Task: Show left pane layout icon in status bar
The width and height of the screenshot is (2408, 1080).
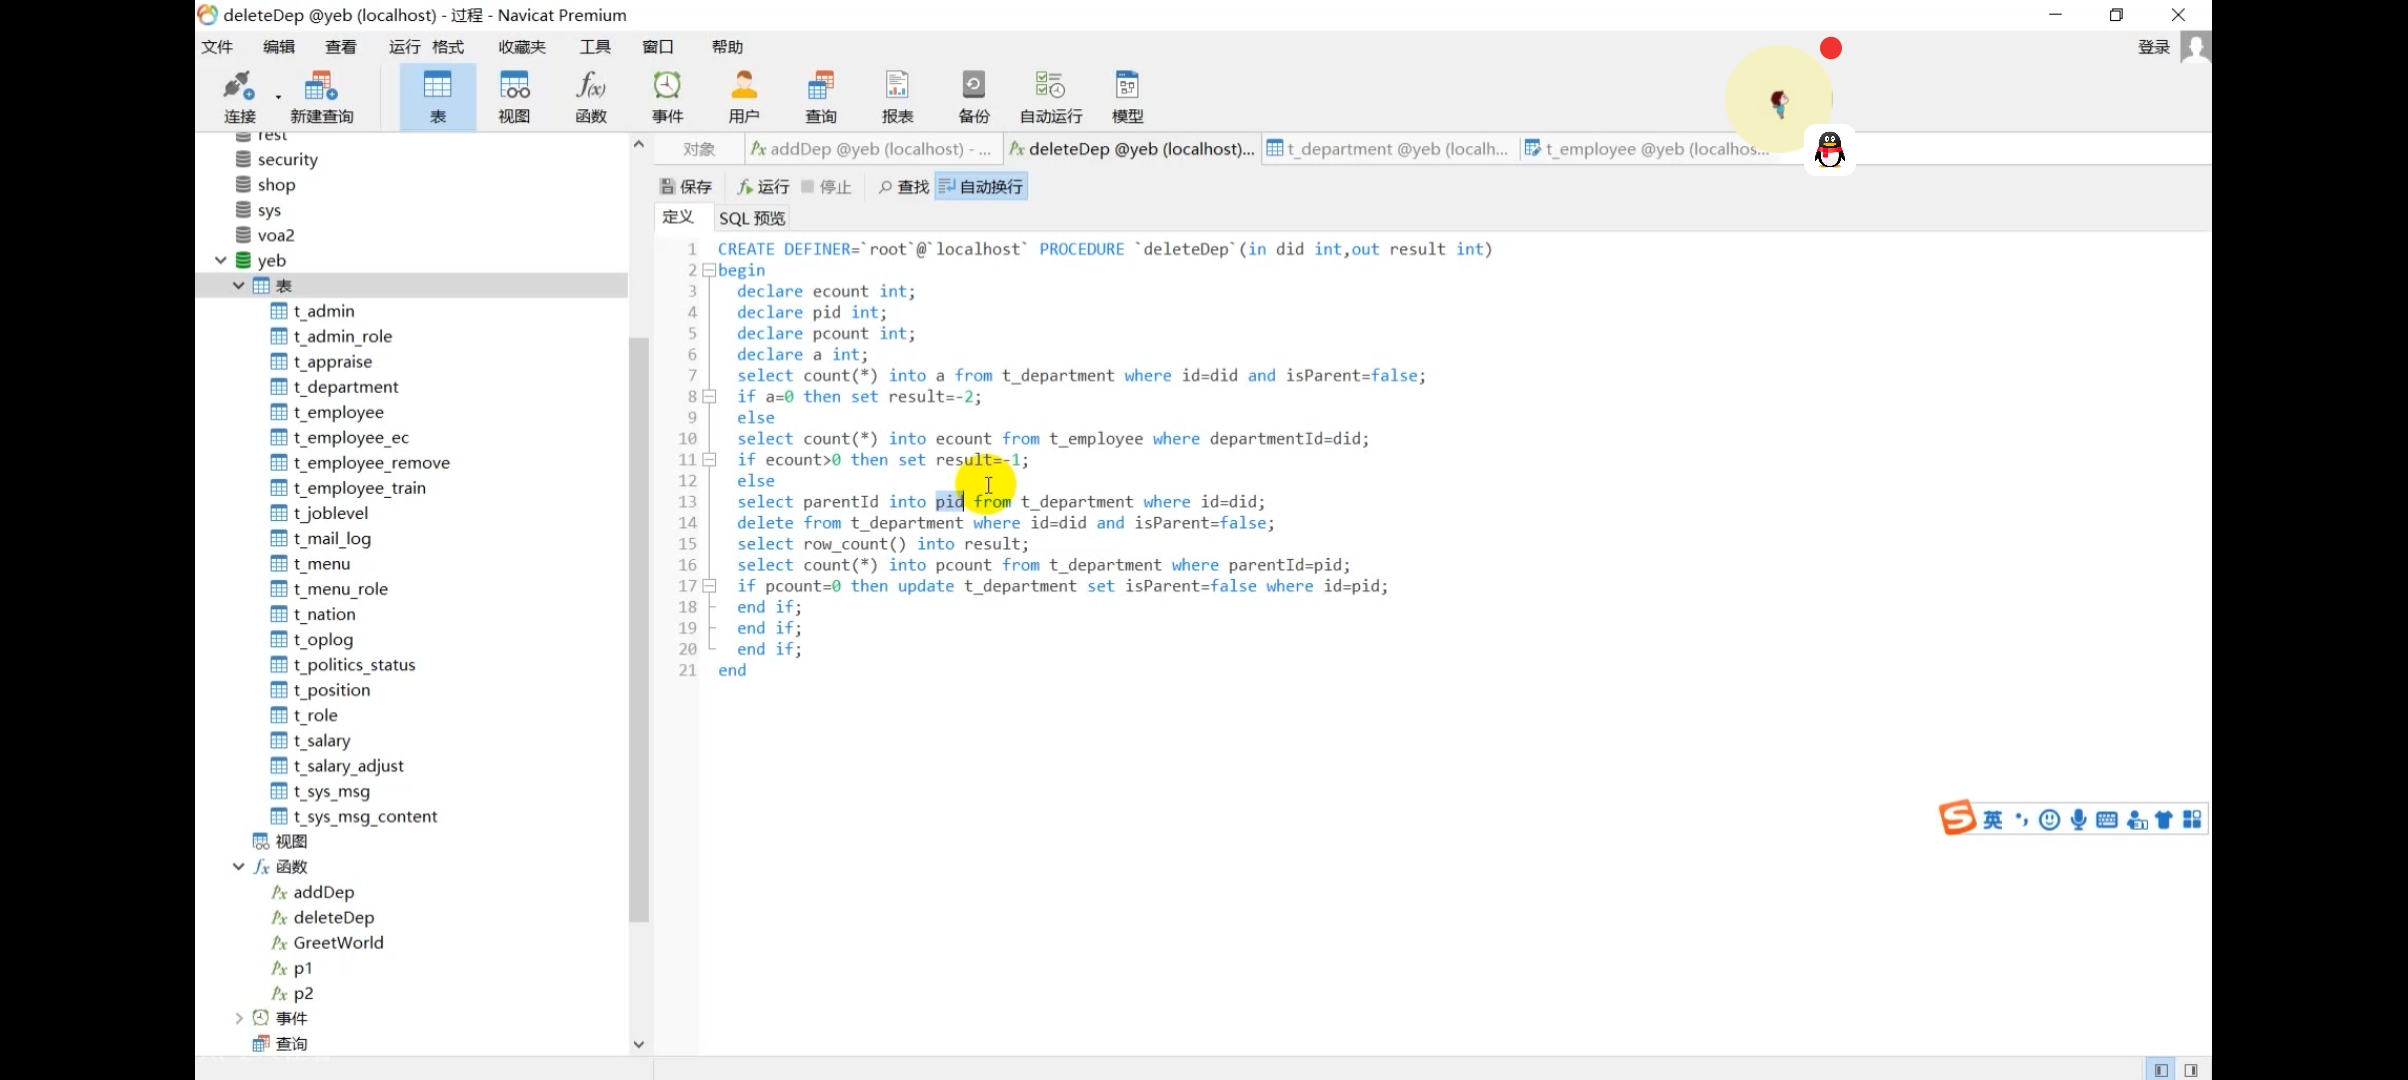Action: 2161,1070
